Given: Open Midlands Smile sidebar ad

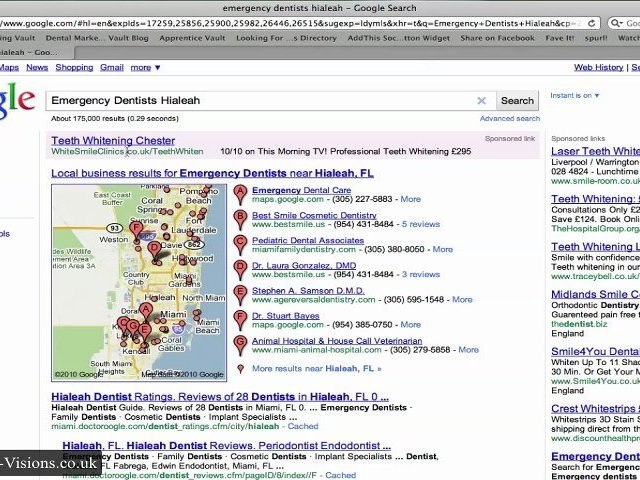Looking at the screenshot, I should pyautogui.click(x=596, y=294).
